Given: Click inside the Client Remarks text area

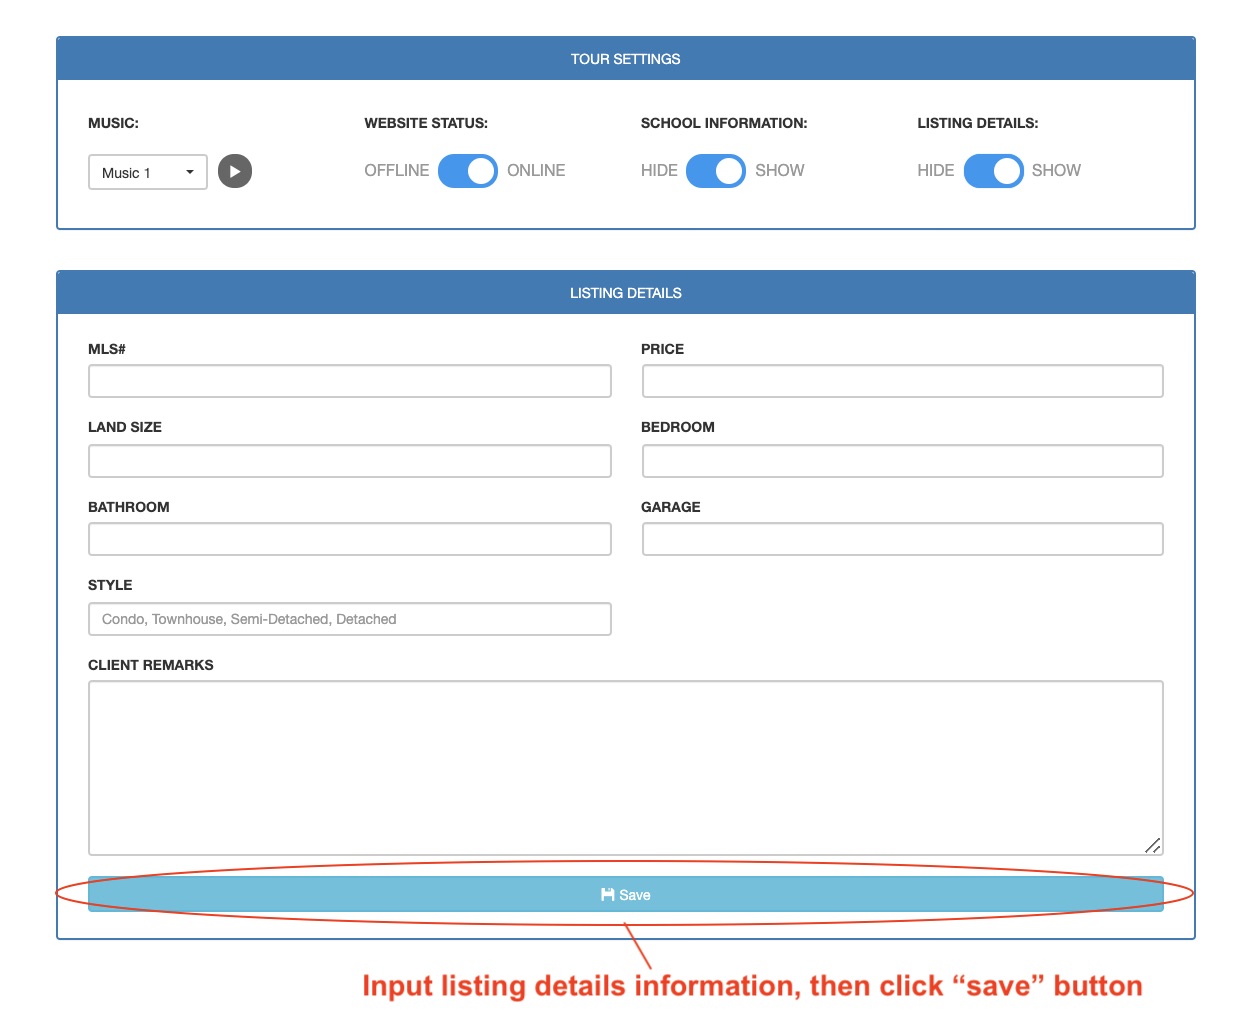Looking at the screenshot, I should [625, 767].
